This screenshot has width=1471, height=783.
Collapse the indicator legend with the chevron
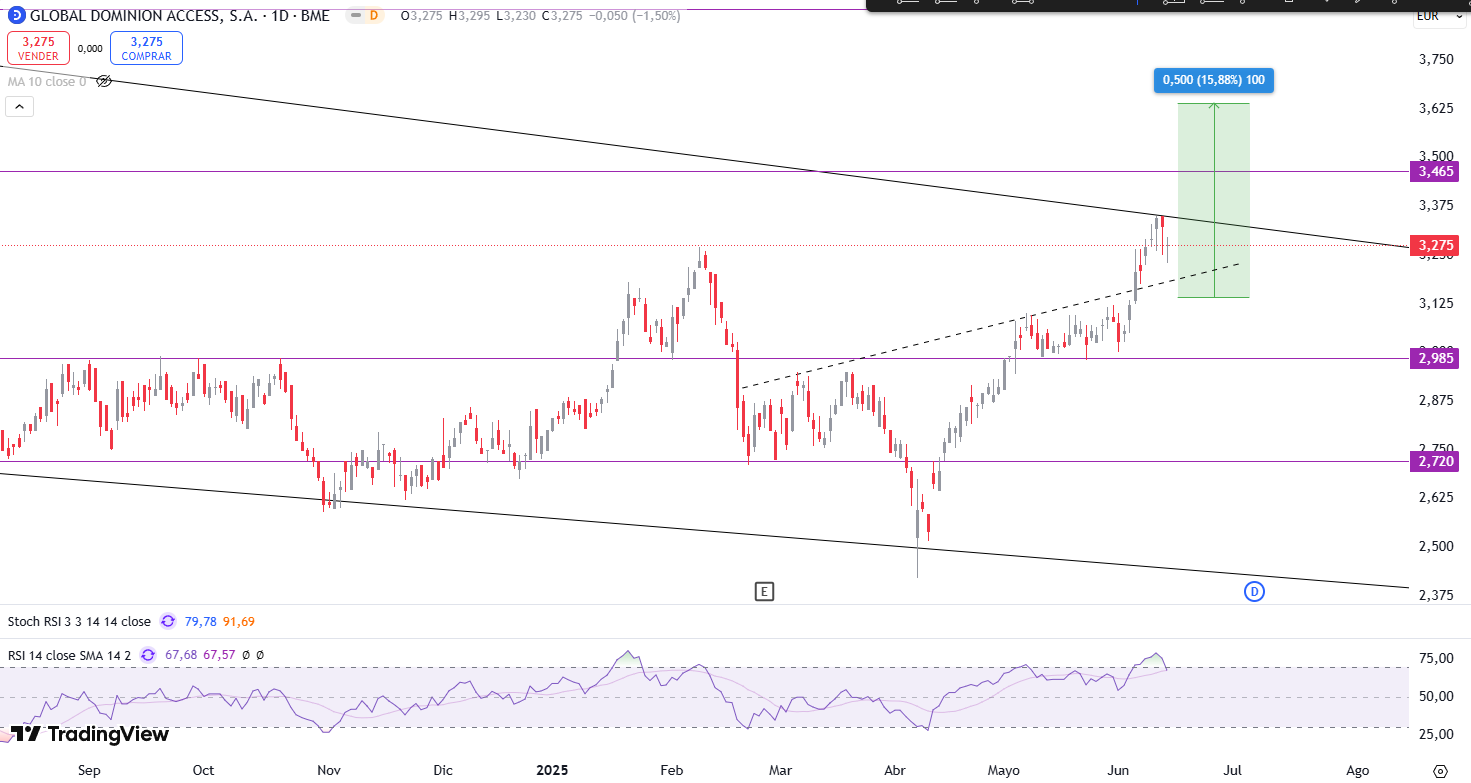point(20,107)
